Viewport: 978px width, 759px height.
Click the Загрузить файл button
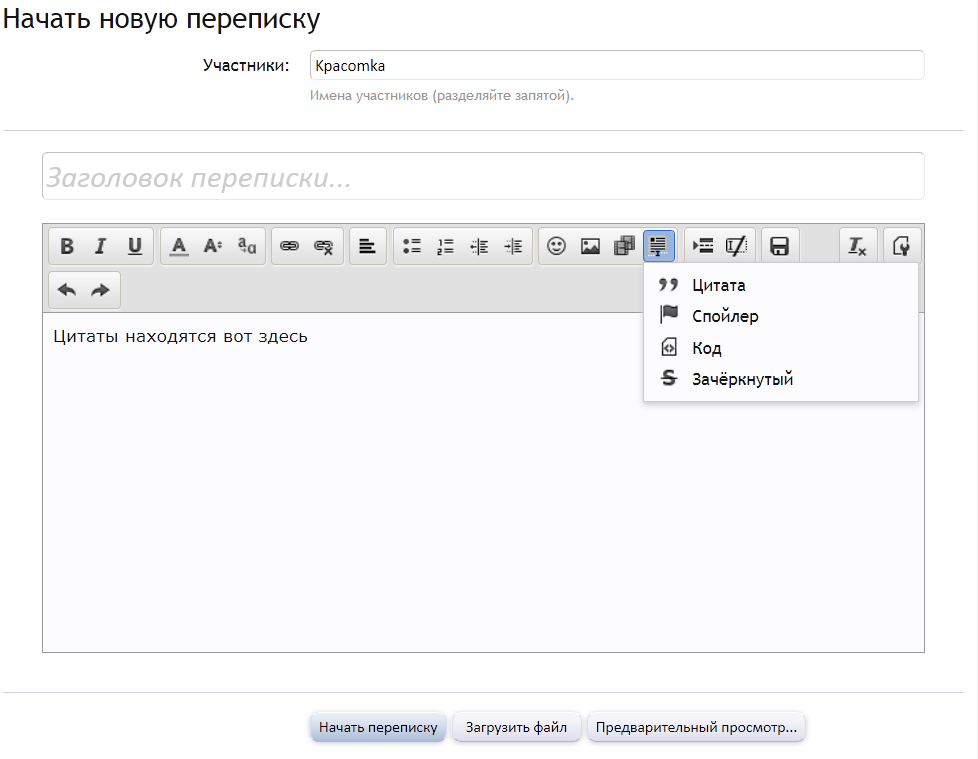tap(516, 727)
